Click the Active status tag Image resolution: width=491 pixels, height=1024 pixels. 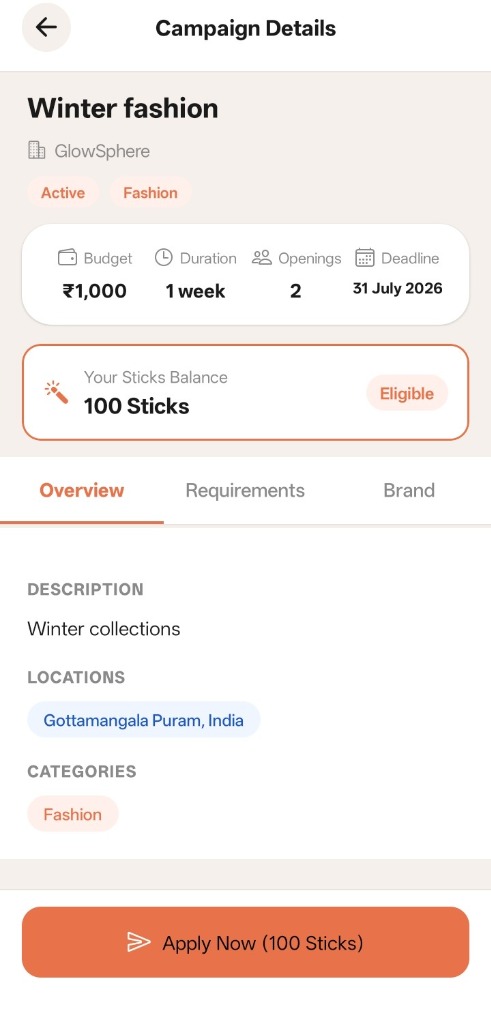63,193
